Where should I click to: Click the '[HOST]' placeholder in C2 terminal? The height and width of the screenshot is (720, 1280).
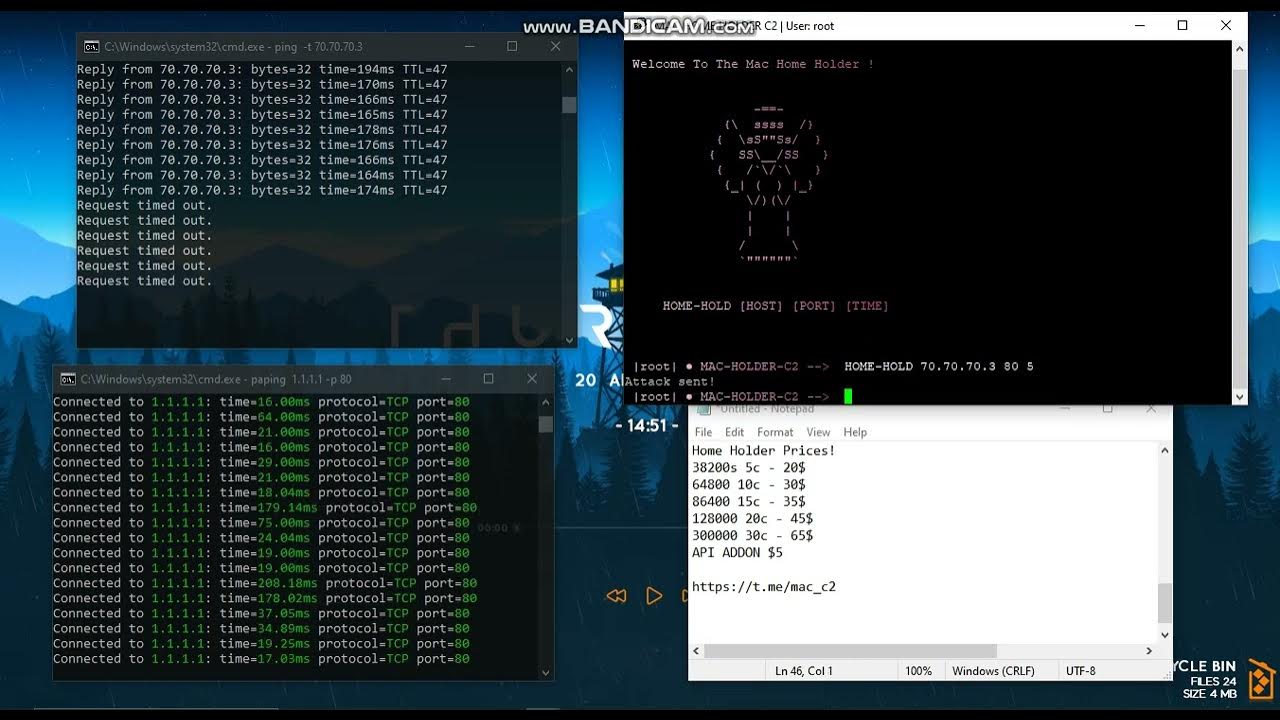tap(761, 306)
